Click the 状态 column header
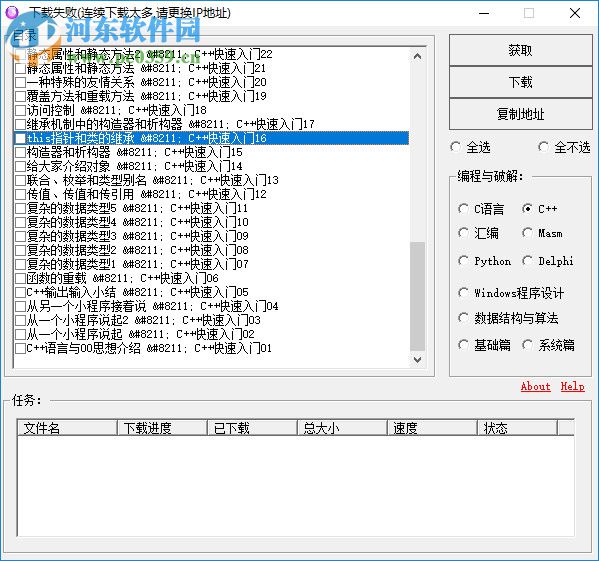 point(517,428)
